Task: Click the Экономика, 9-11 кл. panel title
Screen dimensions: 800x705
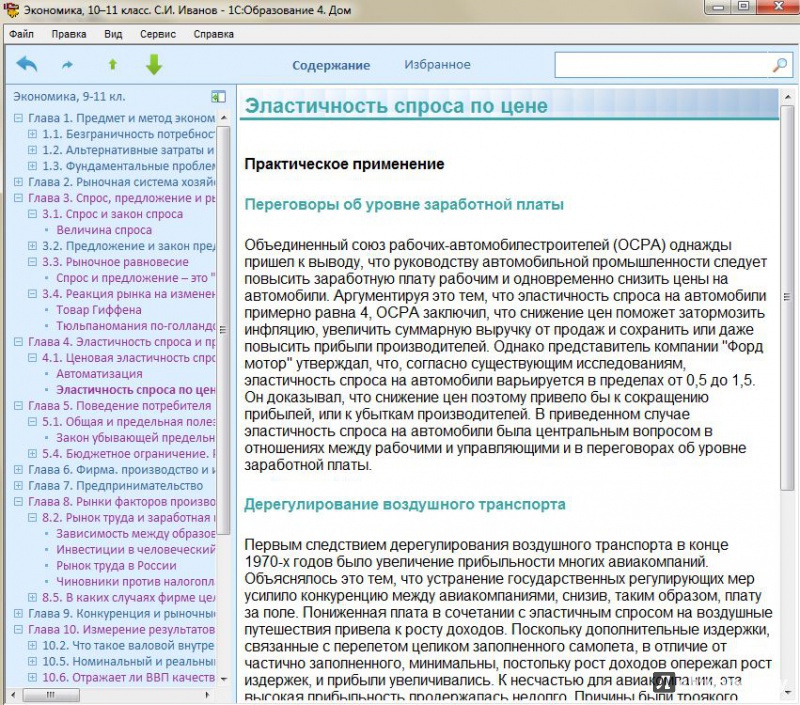Action: [69, 96]
